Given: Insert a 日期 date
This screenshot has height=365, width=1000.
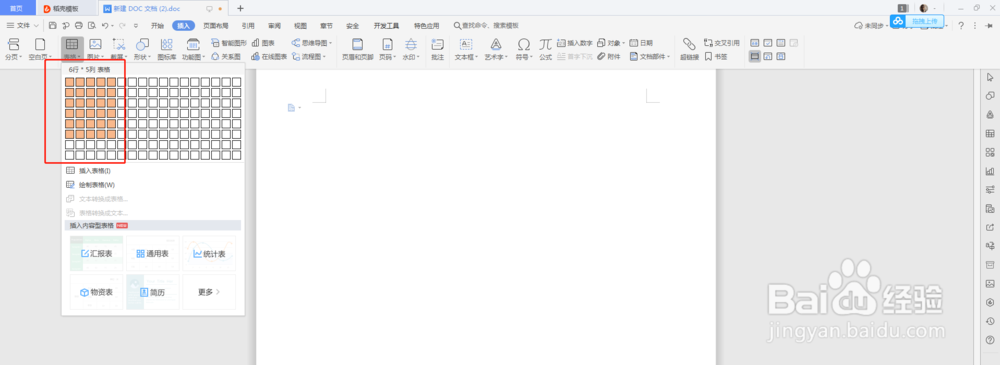Looking at the screenshot, I should (641, 43).
